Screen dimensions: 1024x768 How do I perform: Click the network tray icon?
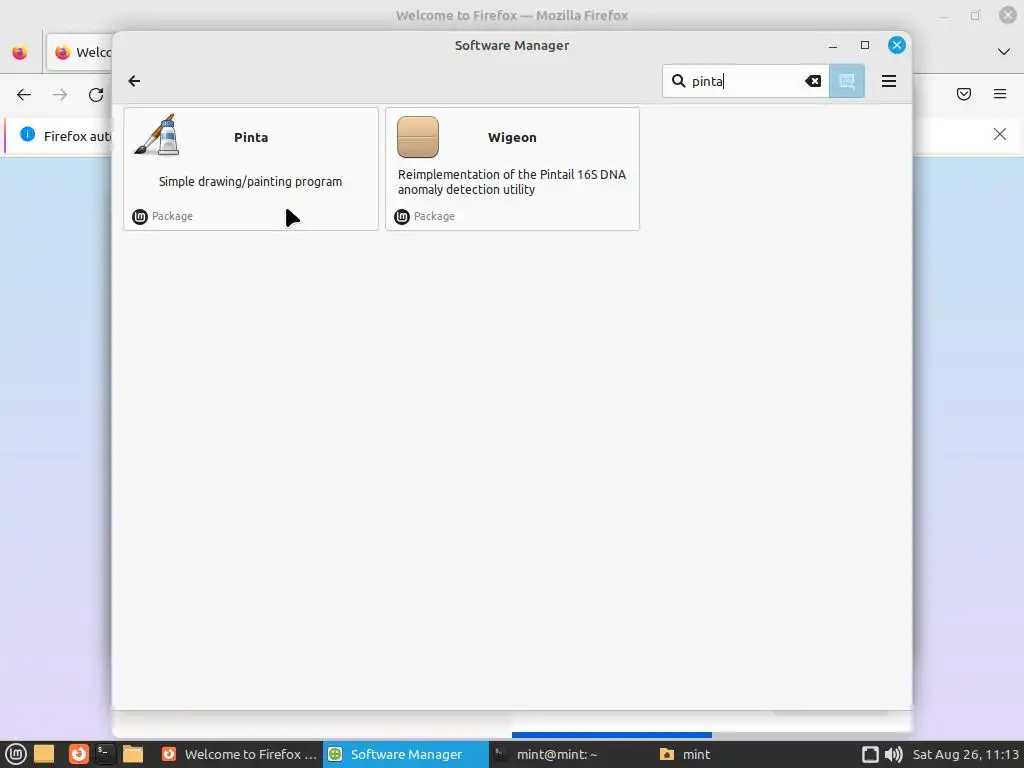pyautogui.click(x=870, y=754)
